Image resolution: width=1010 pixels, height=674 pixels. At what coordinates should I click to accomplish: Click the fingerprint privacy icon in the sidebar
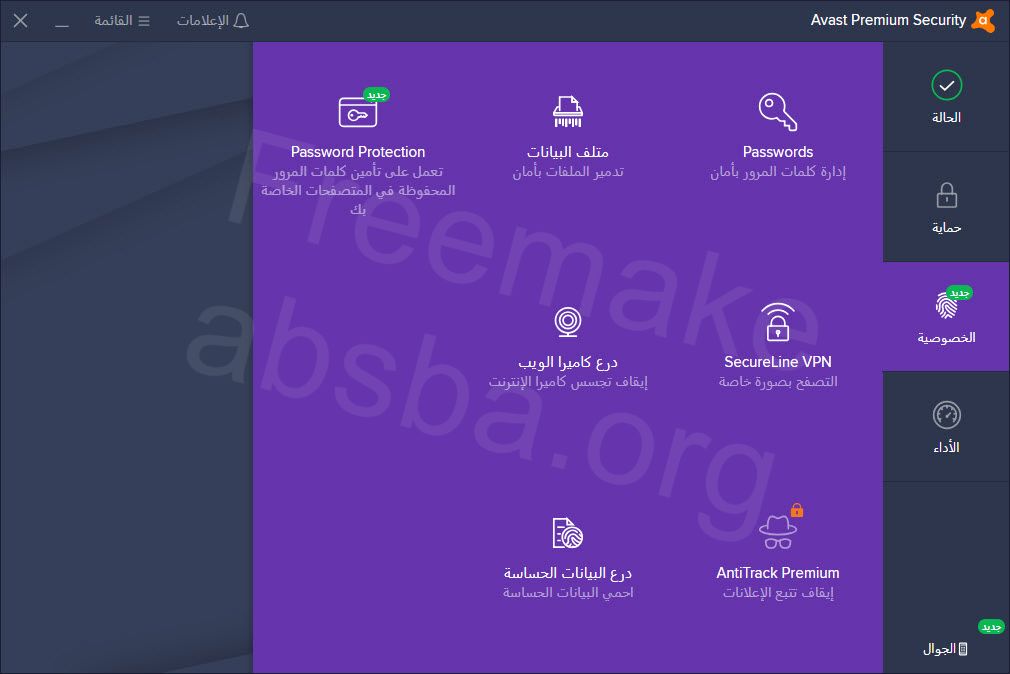pos(946,305)
